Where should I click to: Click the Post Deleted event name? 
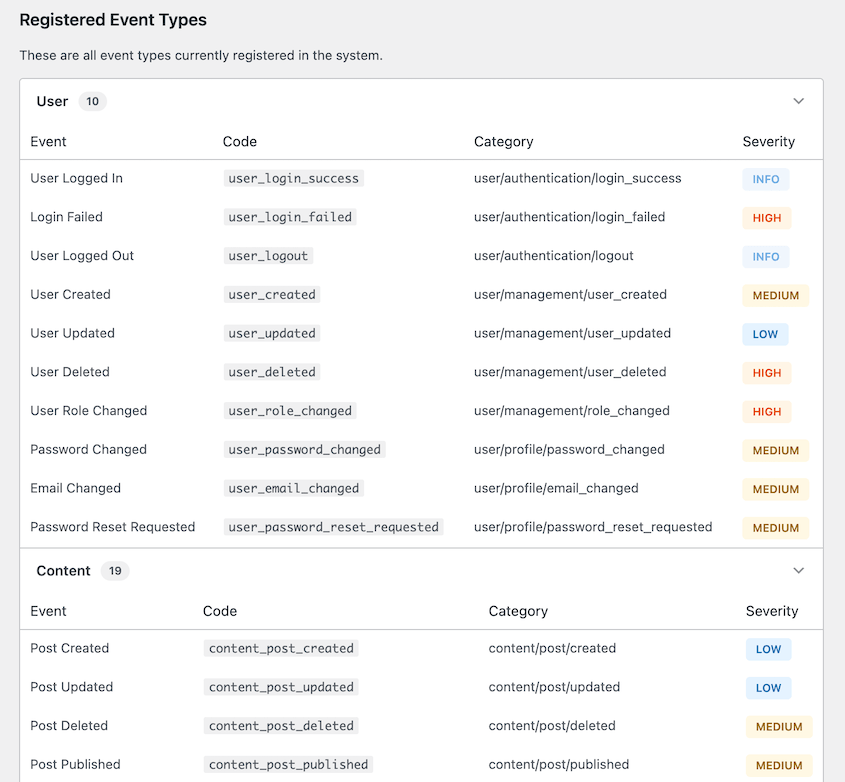[x=69, y=726]
